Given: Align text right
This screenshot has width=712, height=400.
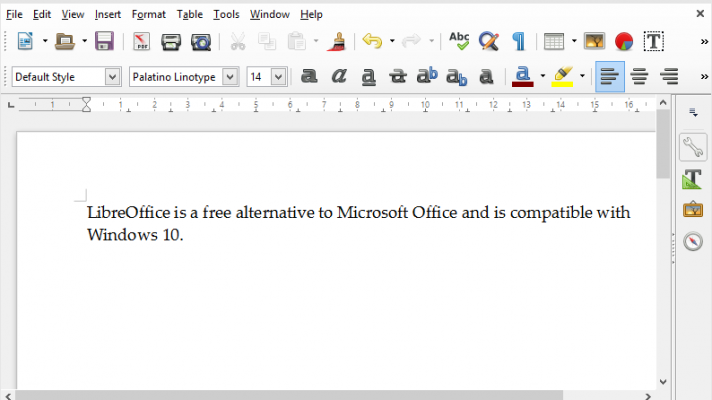Looking at the screenshot, I should (x=669, y=76).
